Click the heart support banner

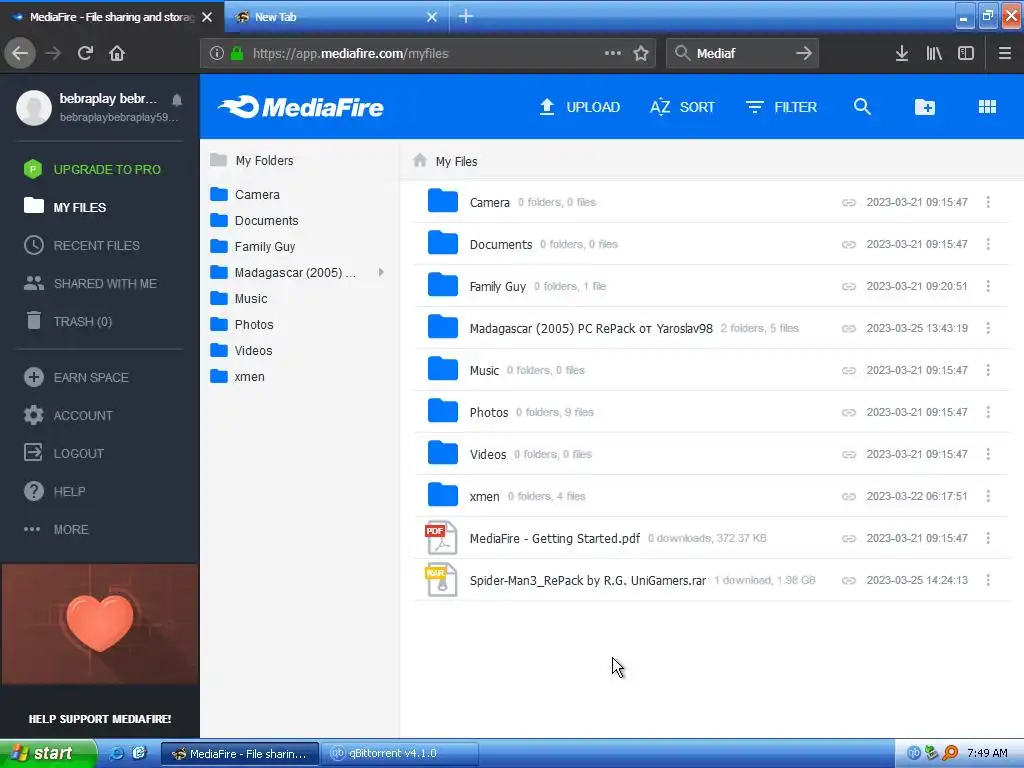pos(100,624)
